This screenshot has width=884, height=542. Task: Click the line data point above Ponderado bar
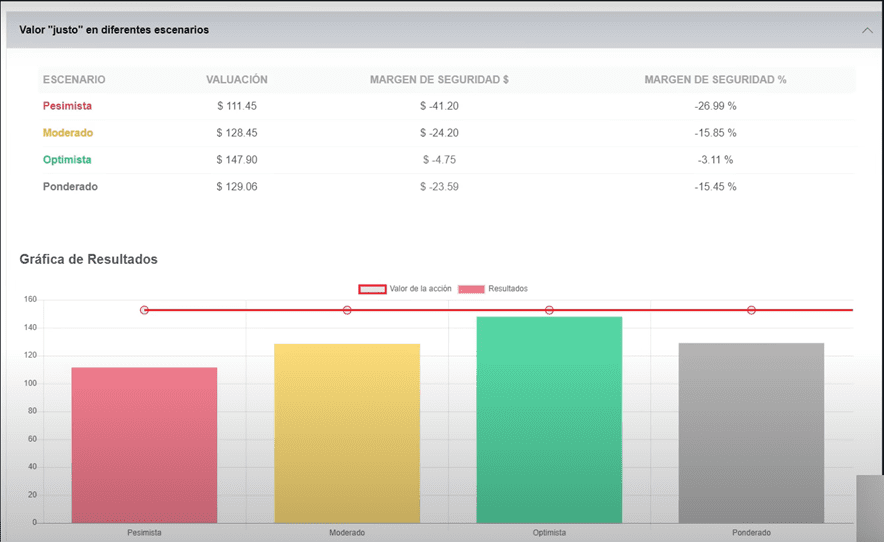751,310
